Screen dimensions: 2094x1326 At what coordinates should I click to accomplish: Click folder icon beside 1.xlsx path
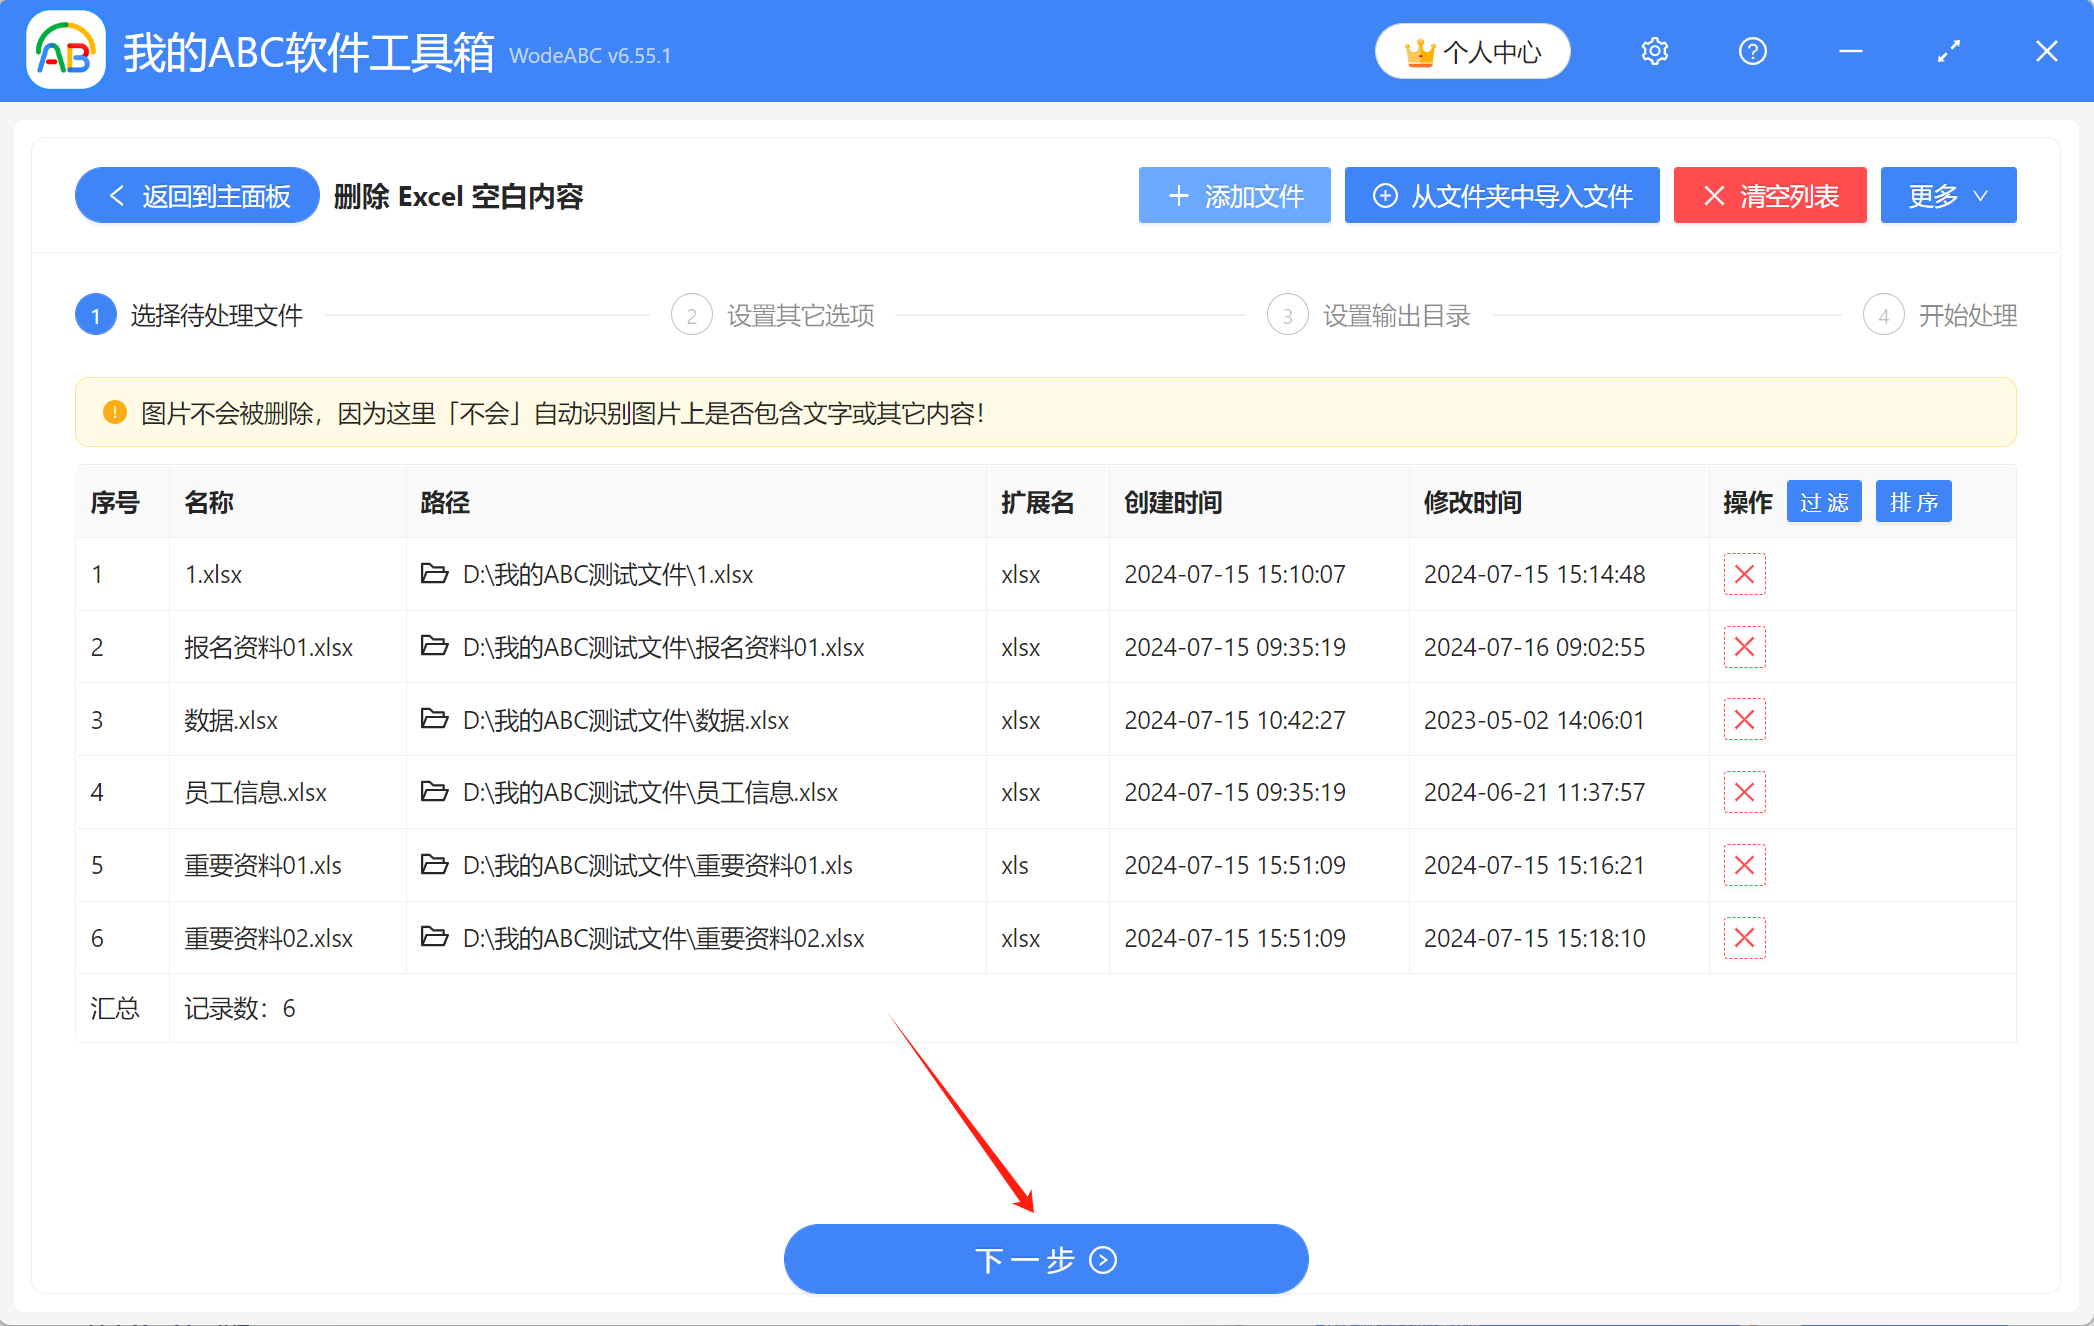(434, 574)
